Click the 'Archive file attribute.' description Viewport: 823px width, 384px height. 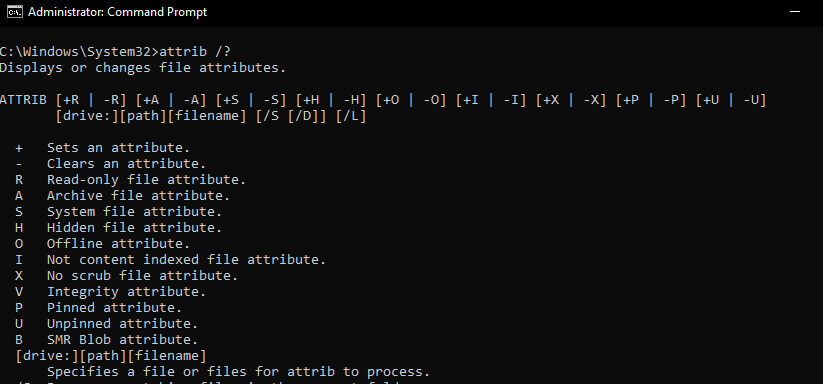click(x=138, y=196)
